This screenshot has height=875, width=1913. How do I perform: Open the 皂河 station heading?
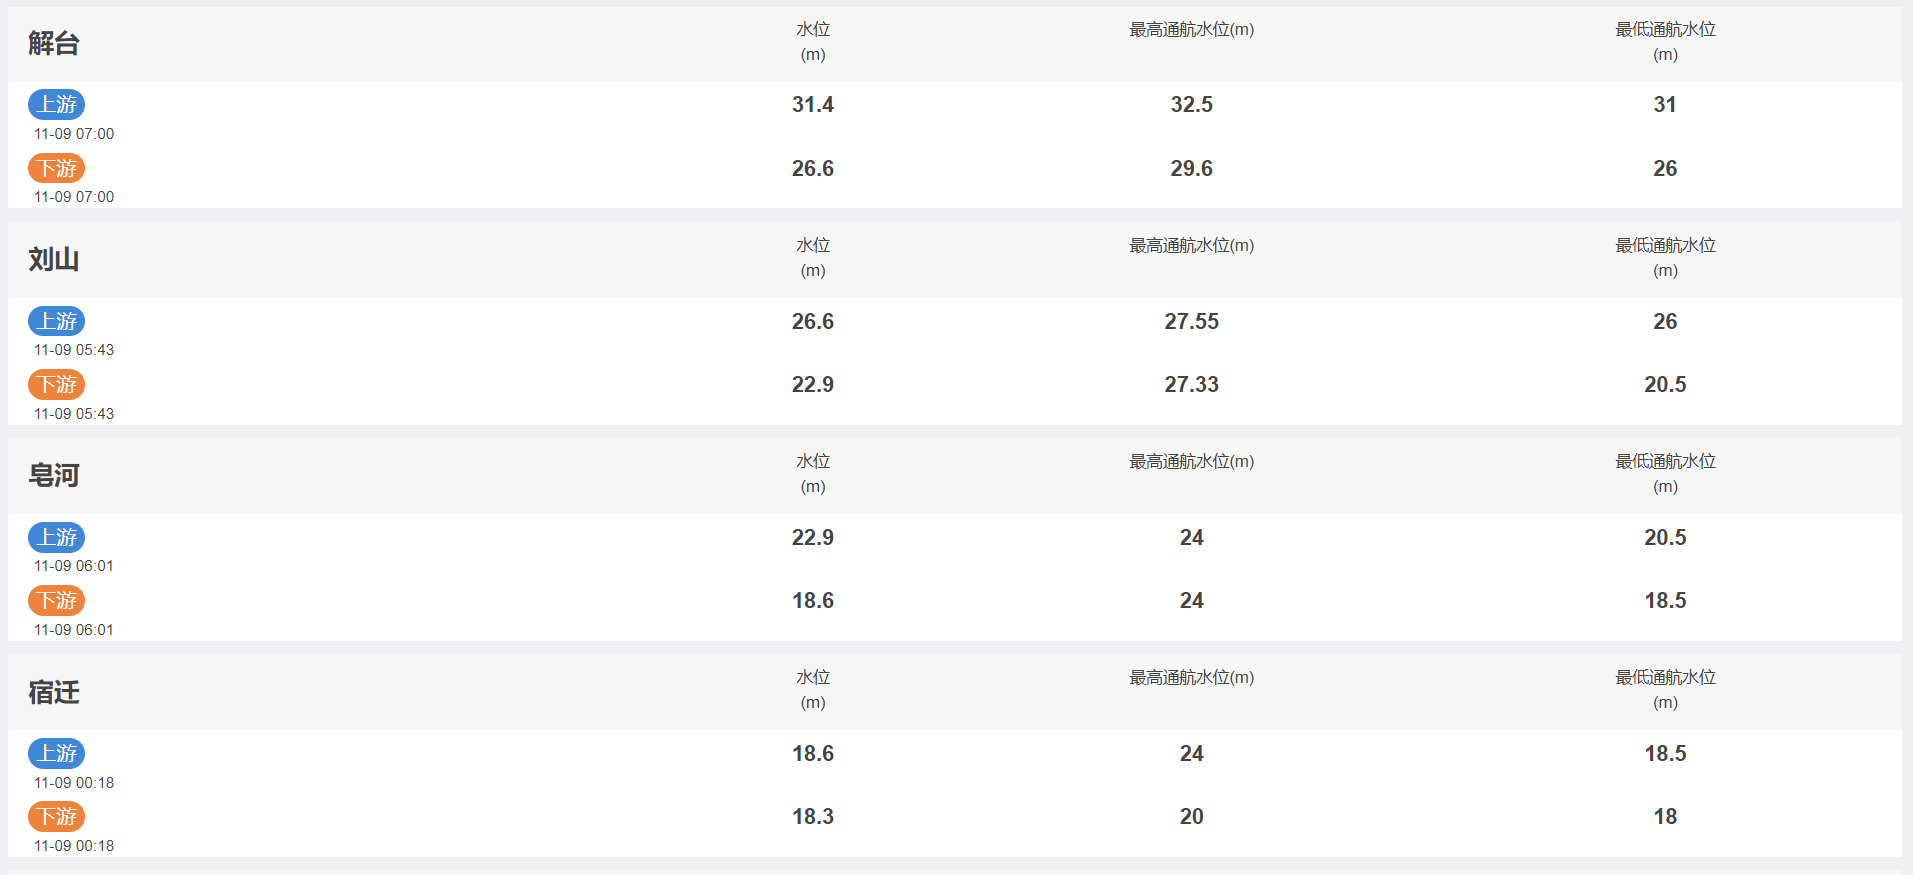pos(54,475)
